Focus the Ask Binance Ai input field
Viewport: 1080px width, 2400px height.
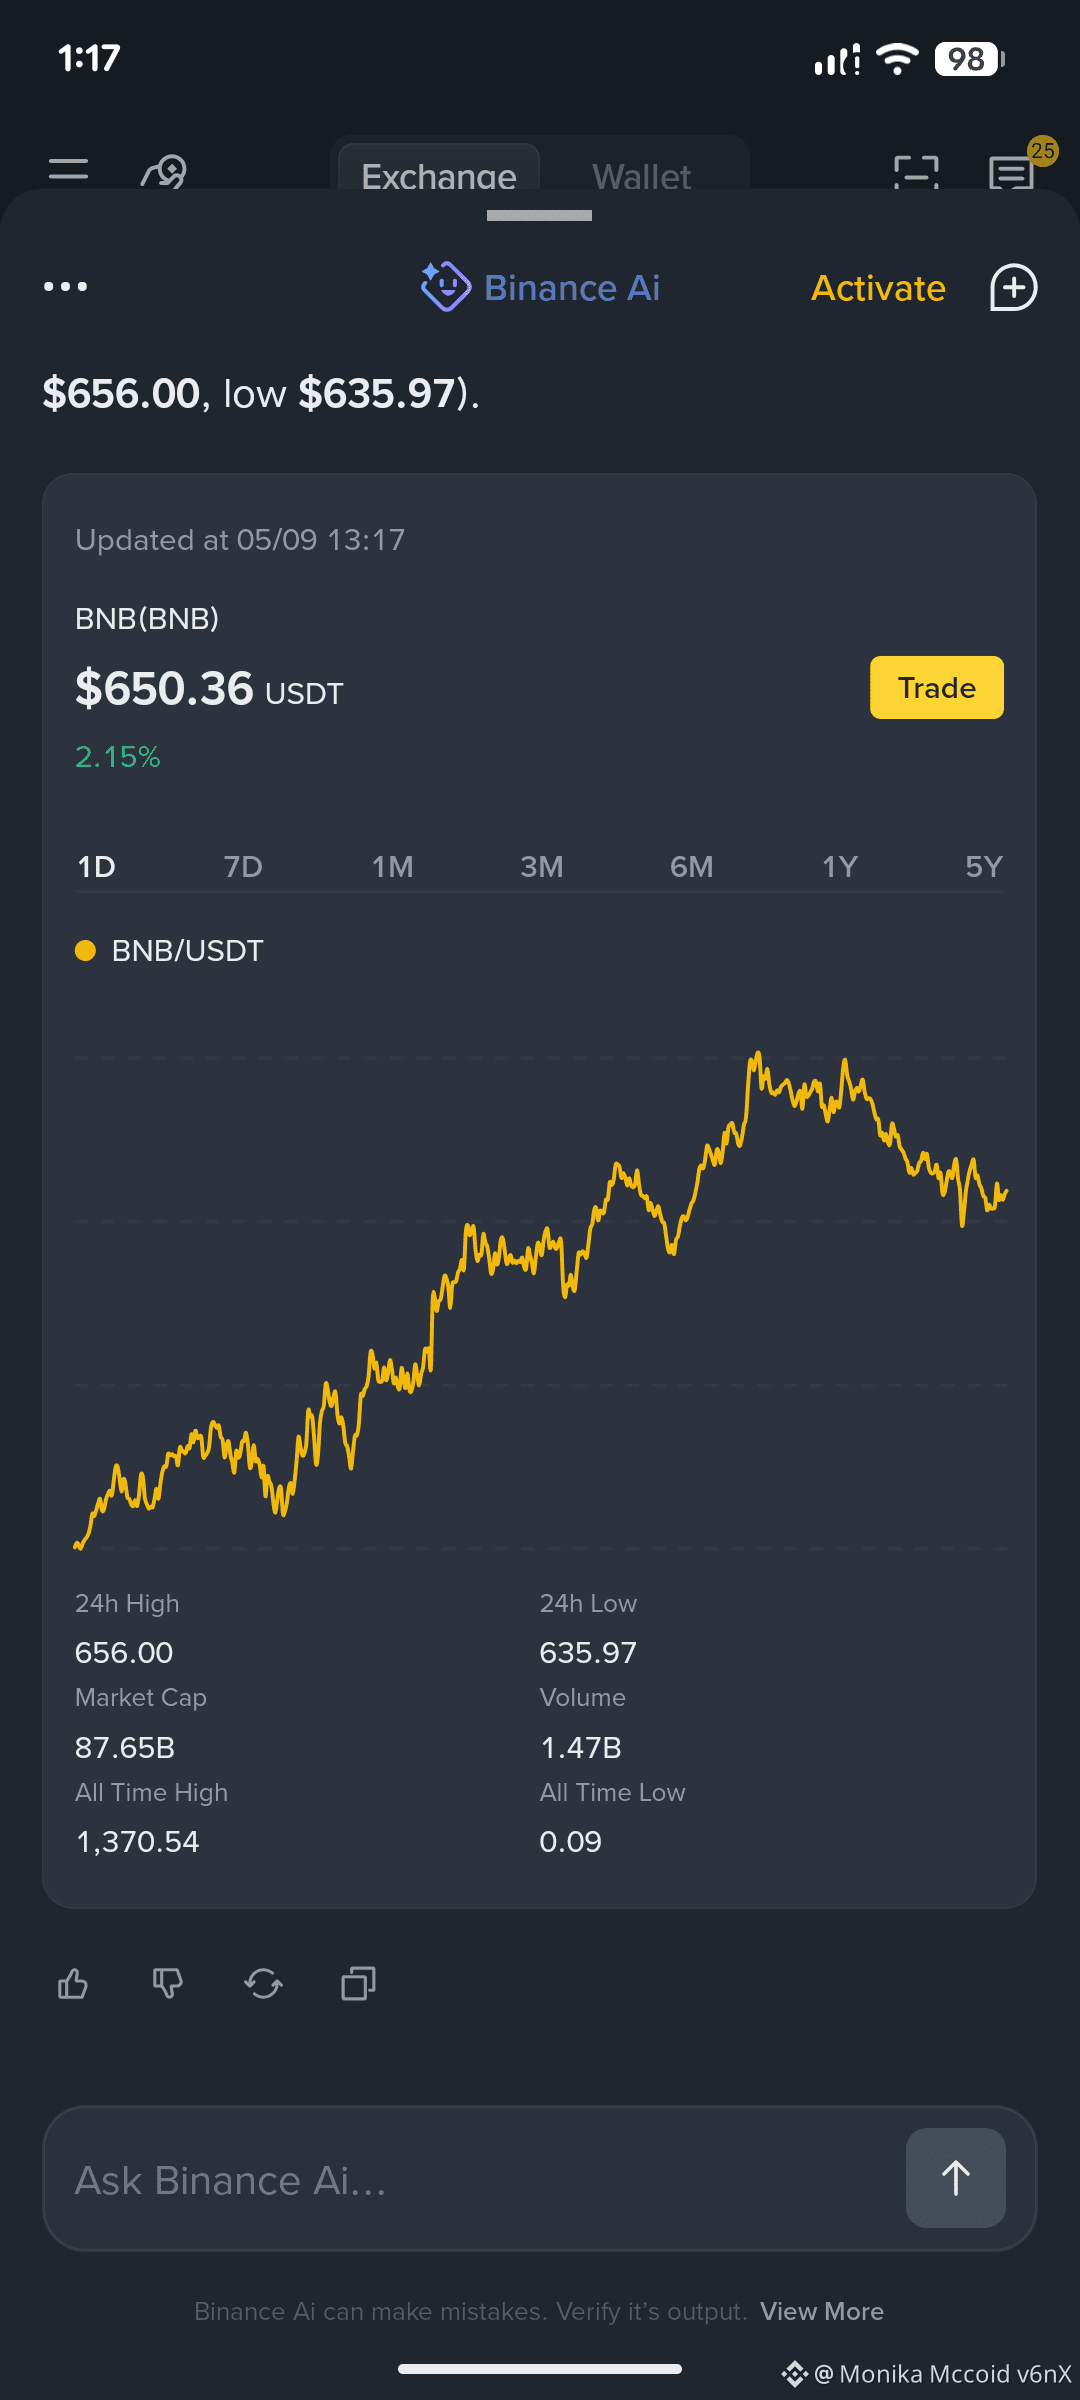pos(474,2179)
